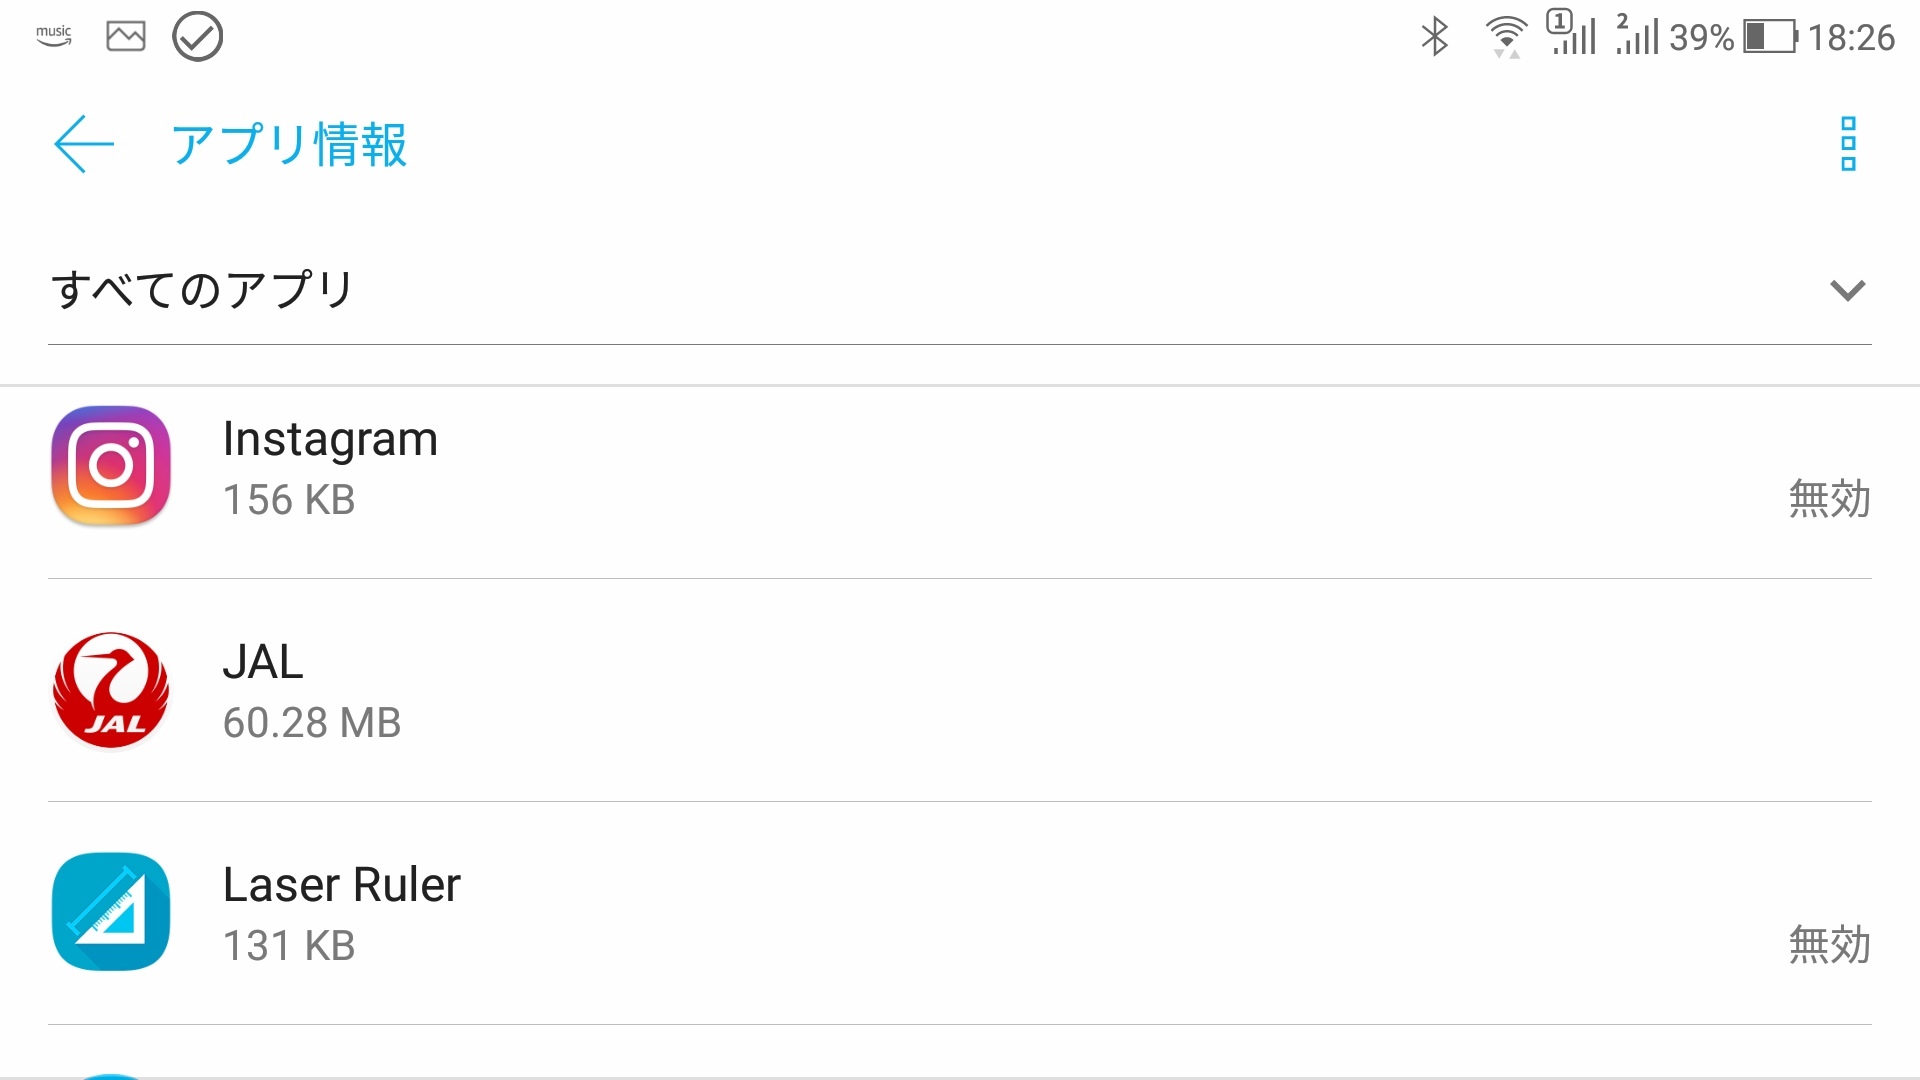Tap the JAL crane logo icon
This screenshot has height=1080, width=1920.
[111, 690]
